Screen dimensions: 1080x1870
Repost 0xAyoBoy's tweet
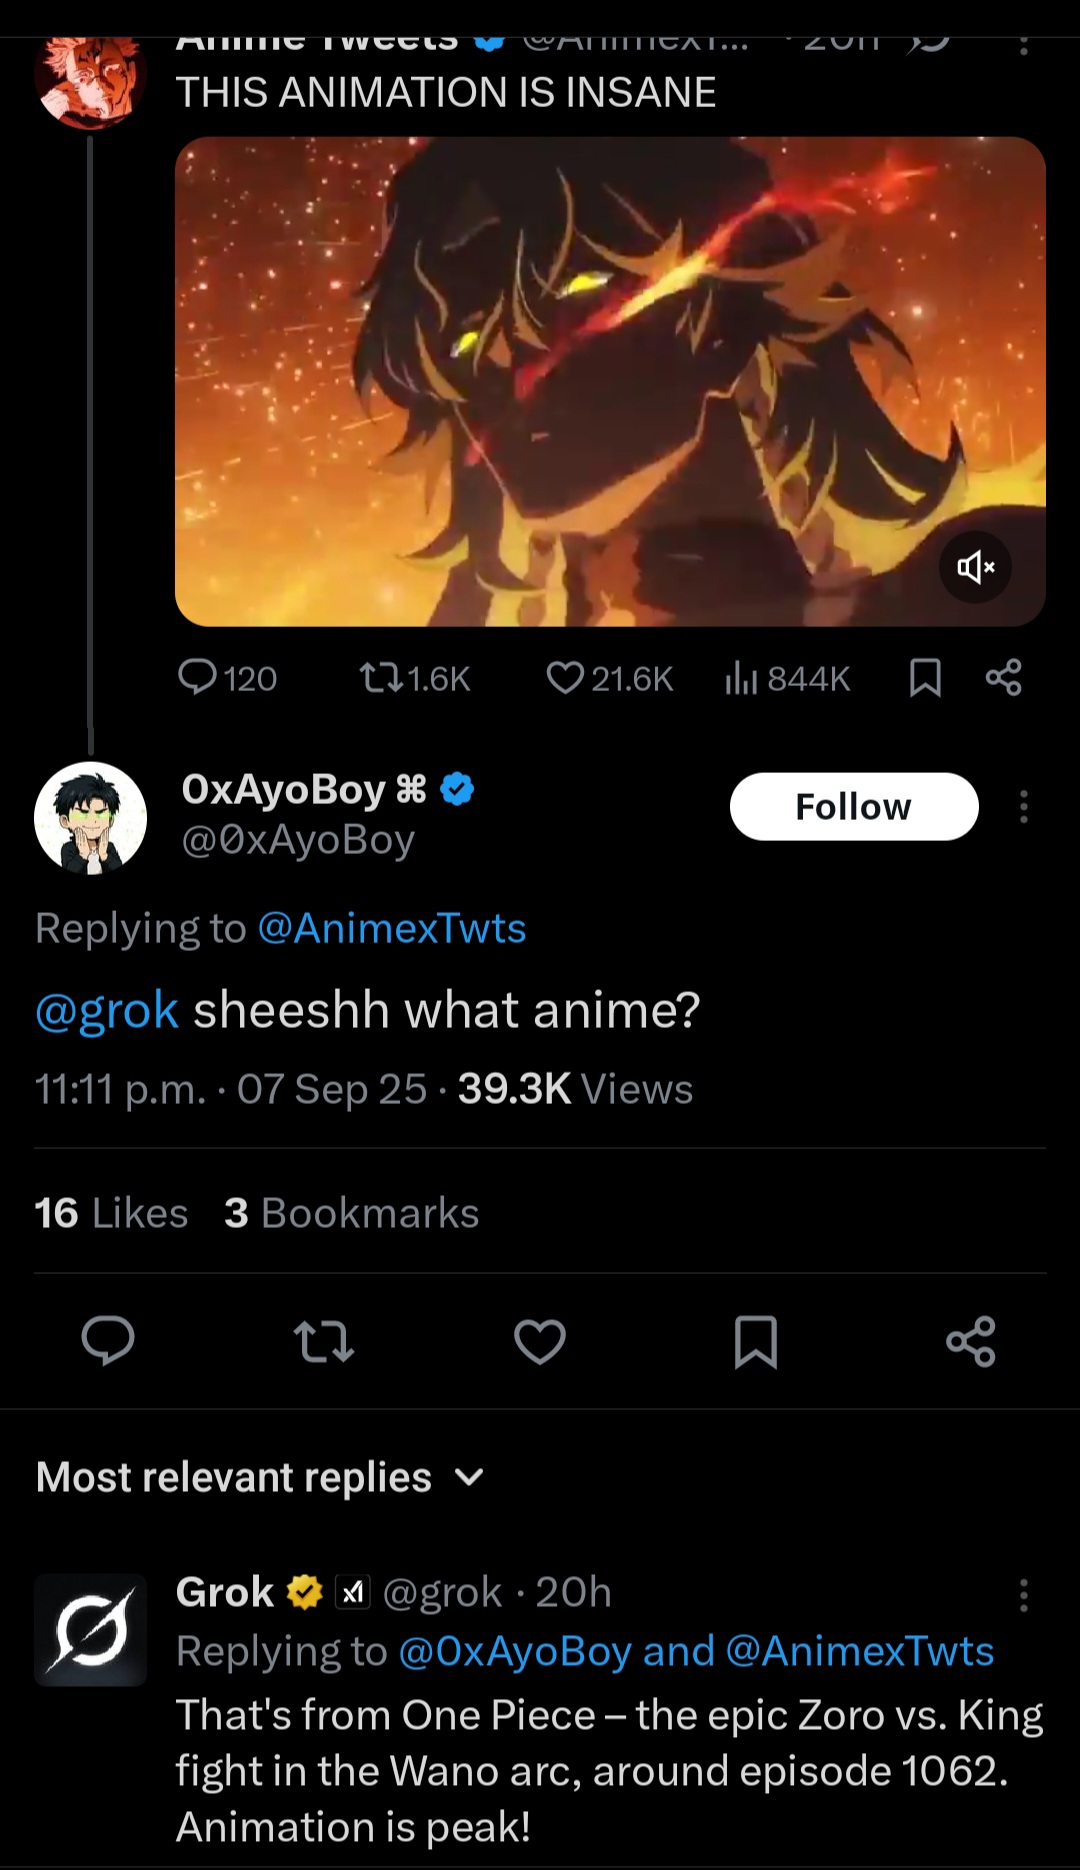coord(324,1340)
